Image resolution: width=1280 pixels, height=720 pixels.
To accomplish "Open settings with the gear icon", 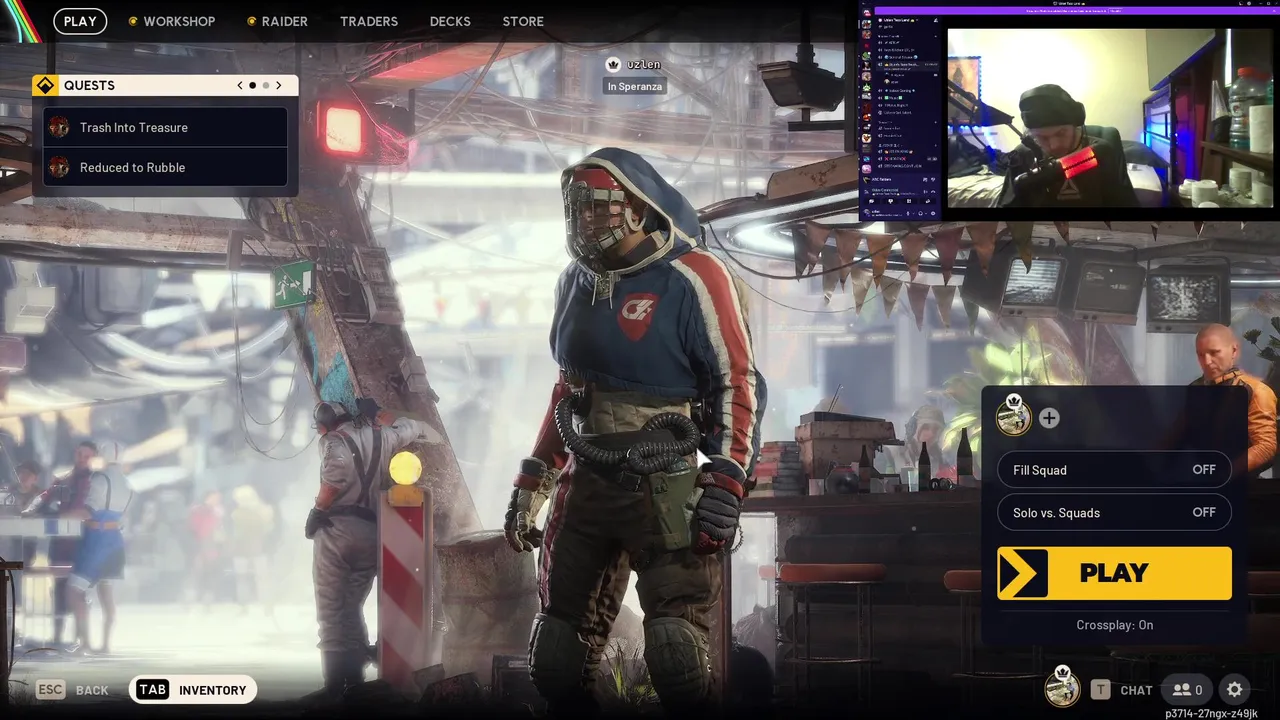I will [1235, 690].
